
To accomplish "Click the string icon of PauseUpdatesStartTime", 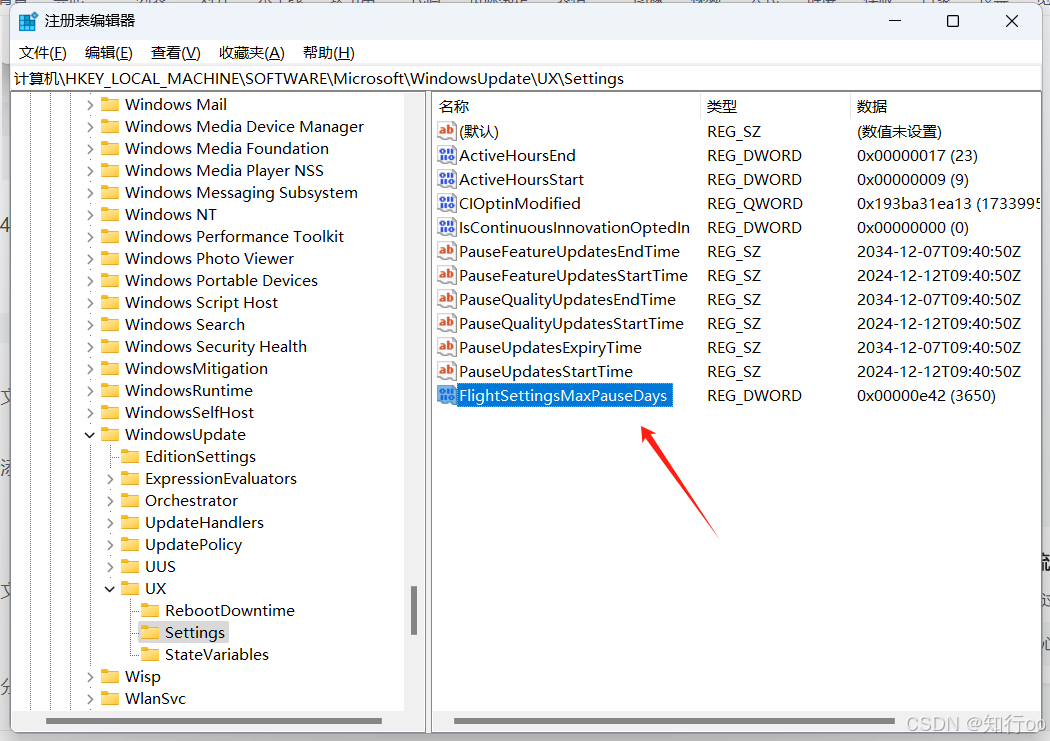I will tap(447, 372).
